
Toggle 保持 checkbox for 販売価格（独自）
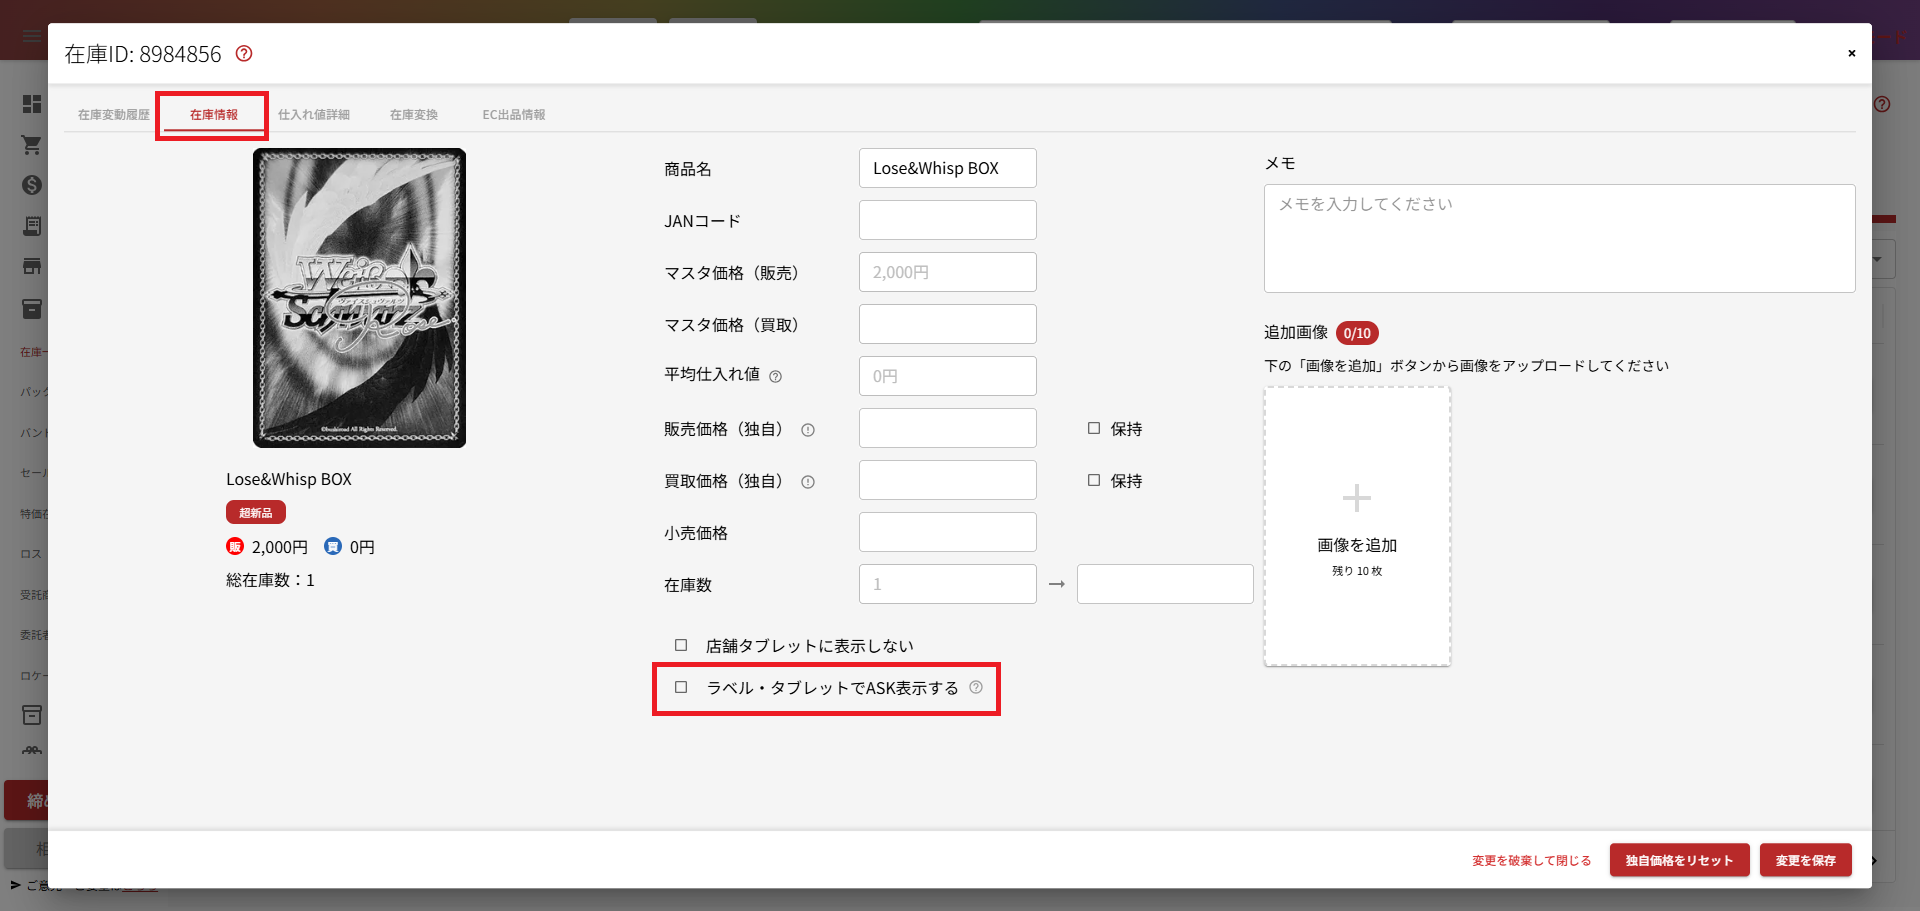point(1094,429)
